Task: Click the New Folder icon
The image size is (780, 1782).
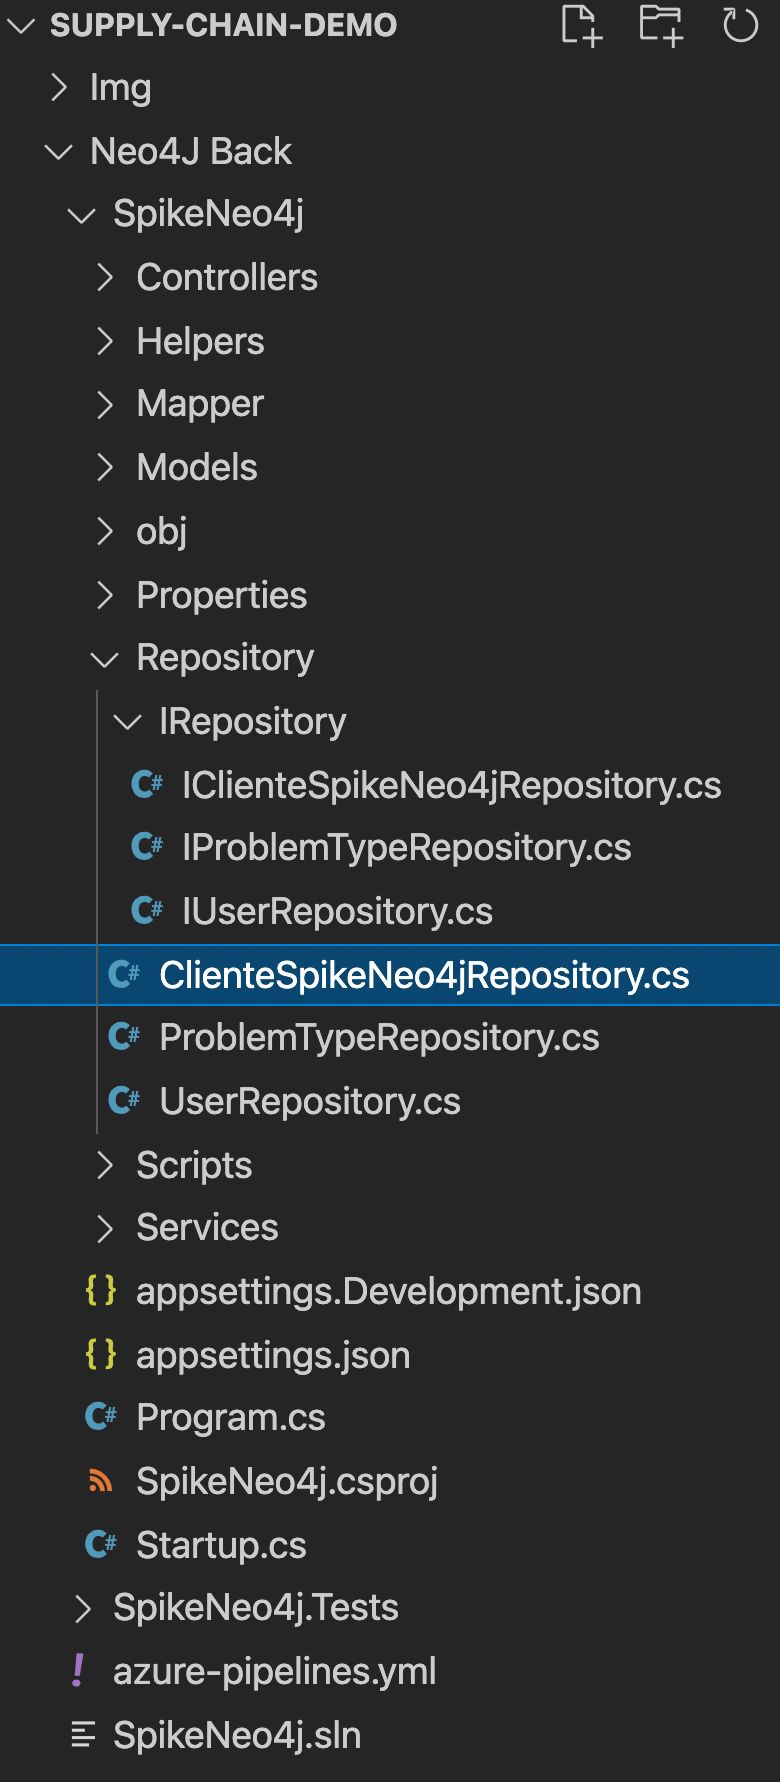Action: coord(661,25)
